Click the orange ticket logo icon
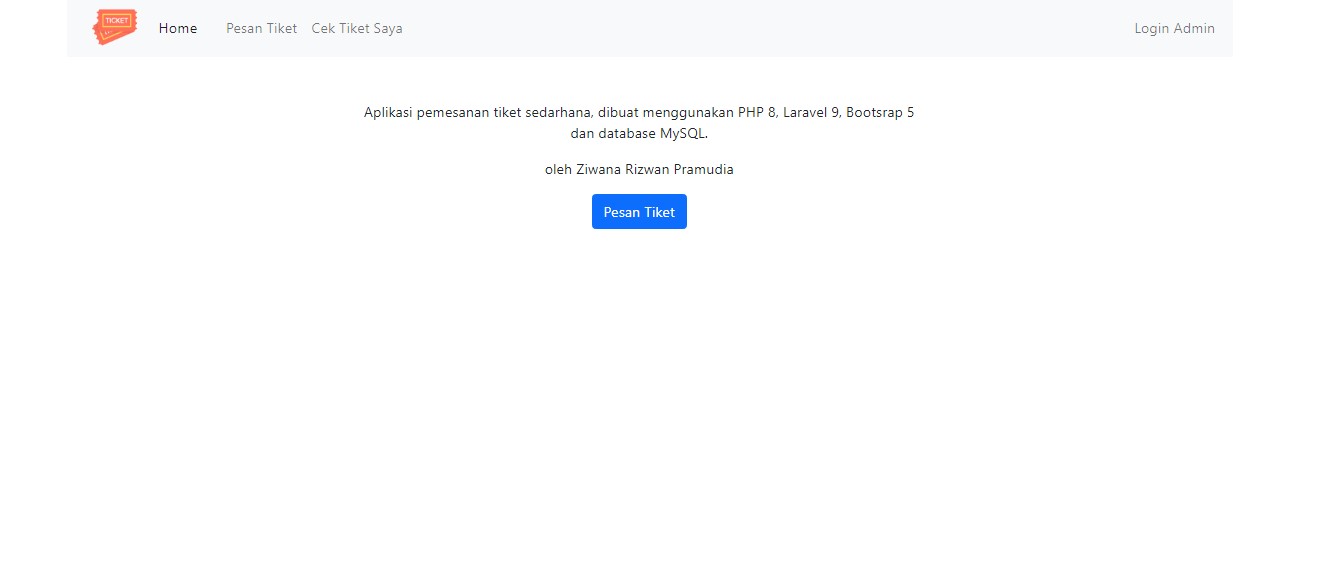The image size is (1321, 573). click(115, 27)
